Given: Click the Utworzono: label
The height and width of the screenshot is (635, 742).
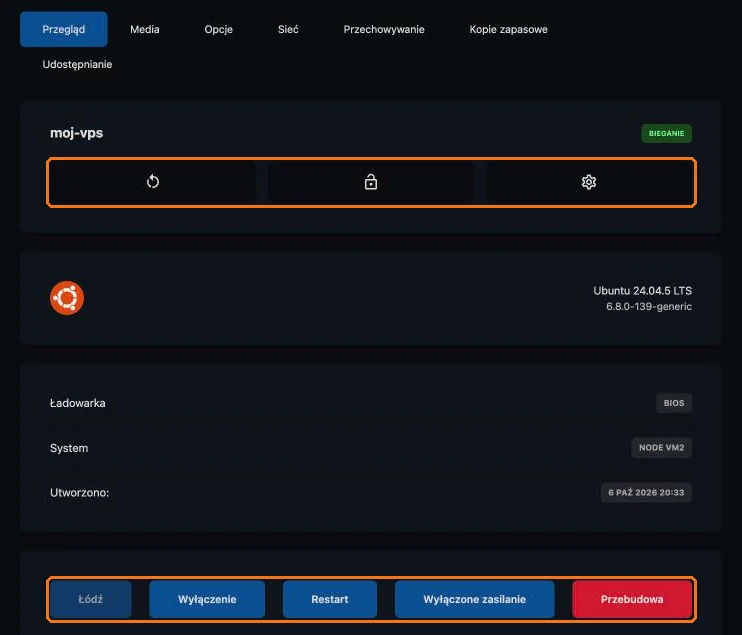Looking at the screenshot, I should (80, 493).
